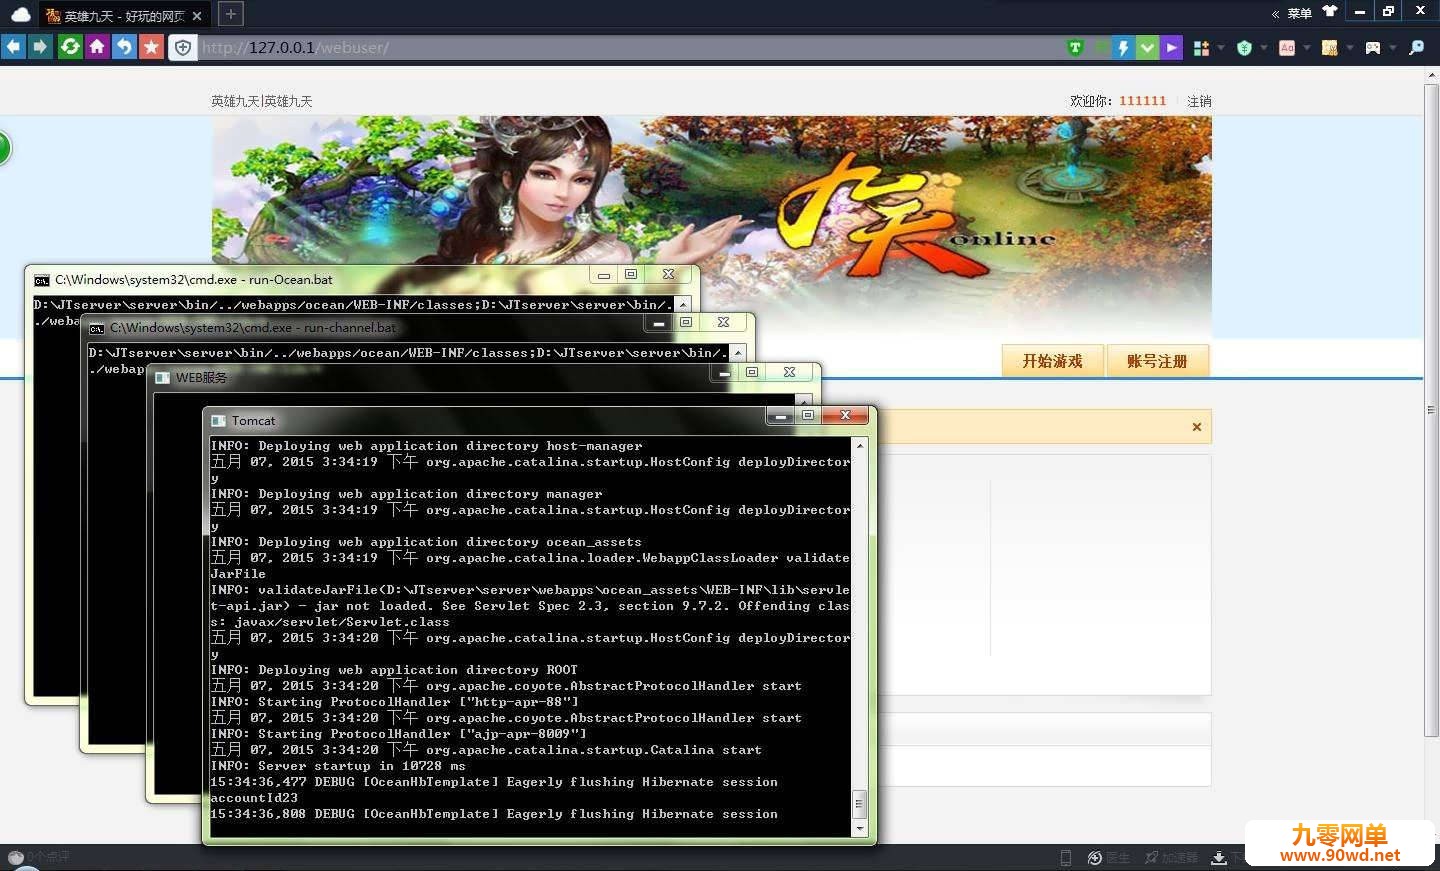The width and height of the screenshot is (1440, 871).
Task: Click the 开始游戏 start game button
Action: tap(1052, 361)
